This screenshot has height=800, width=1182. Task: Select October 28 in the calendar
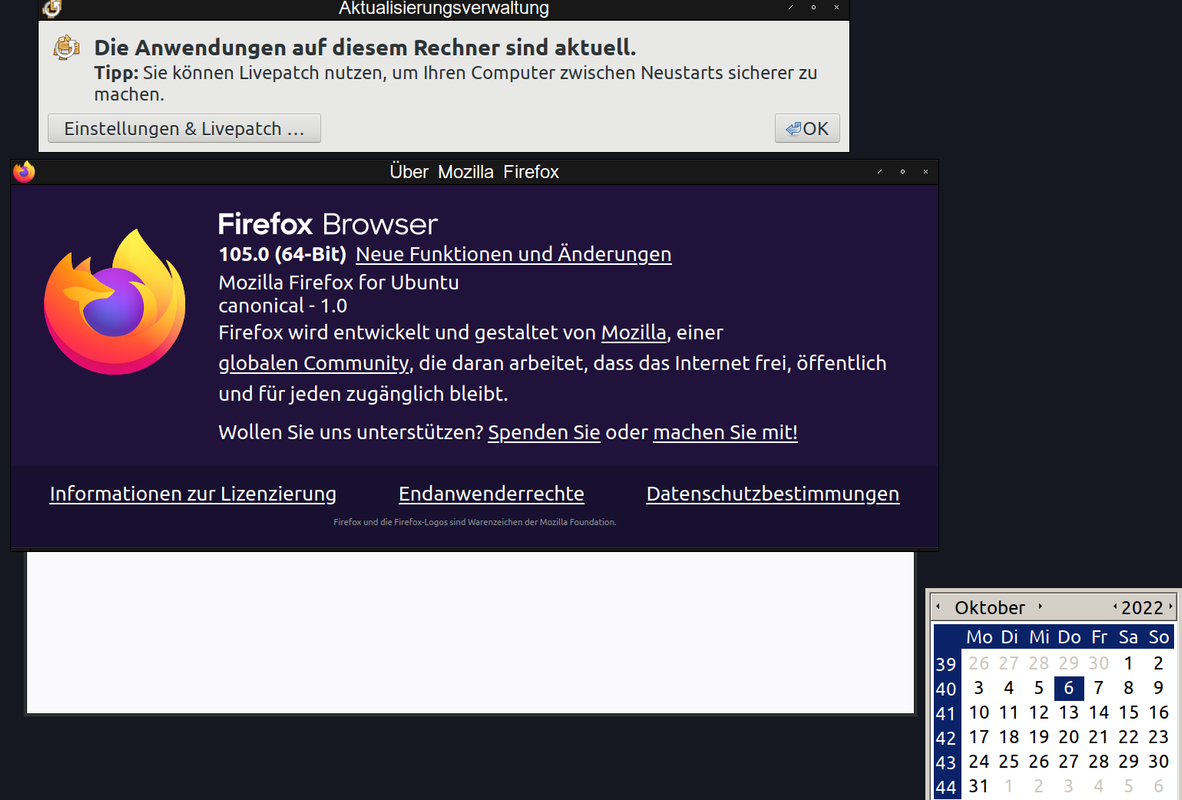(1098, 762)
